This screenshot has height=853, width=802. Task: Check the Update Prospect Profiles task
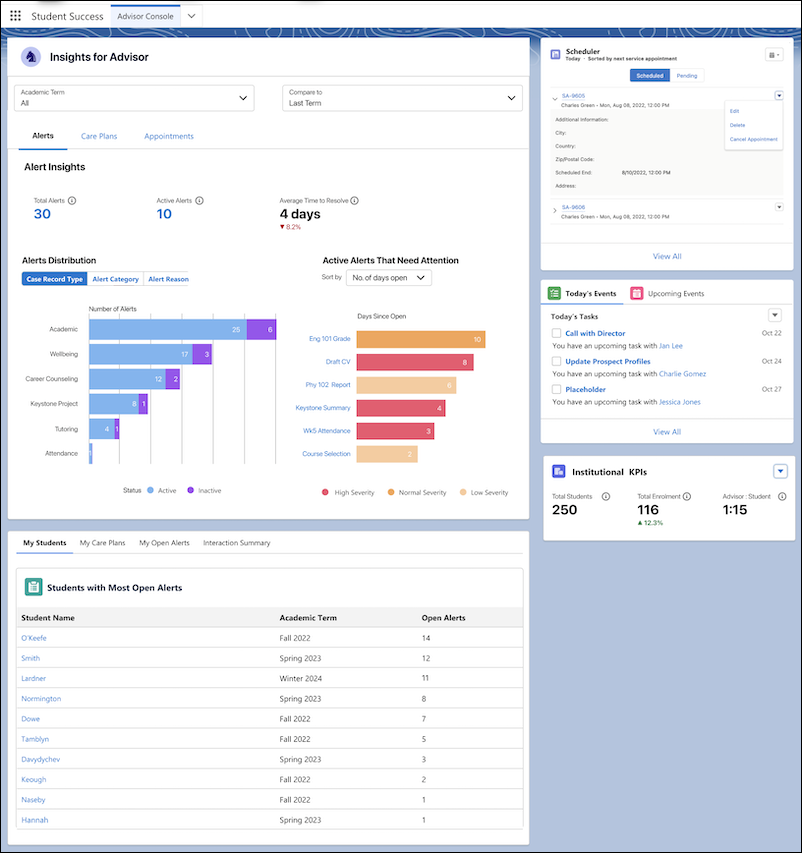click(x=556, y=361)
